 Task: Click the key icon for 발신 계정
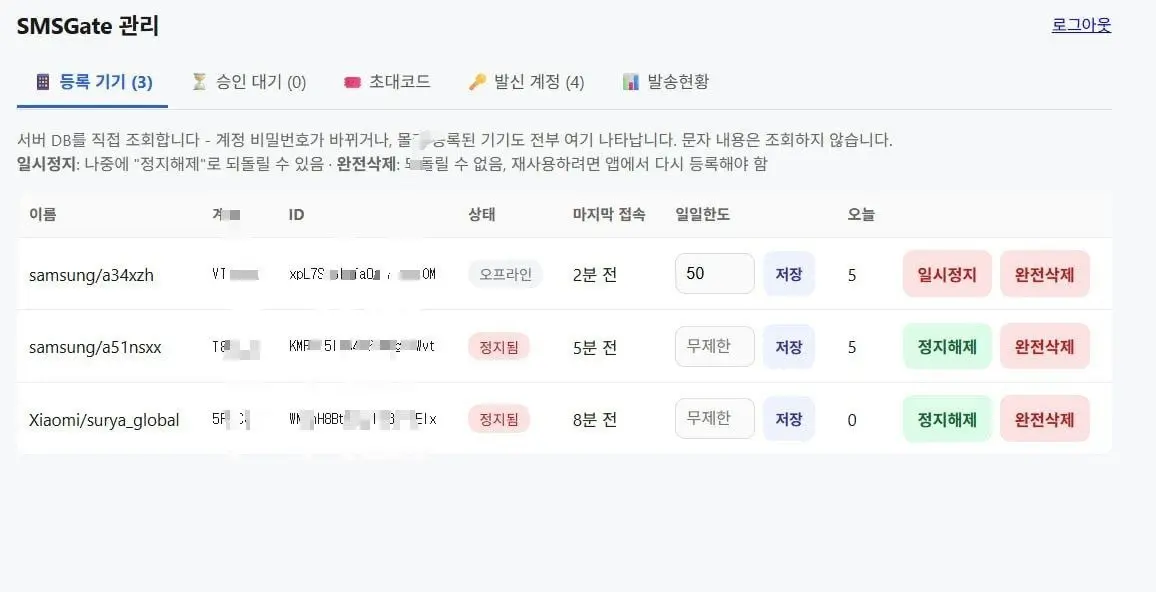click(x=477, y=81)
